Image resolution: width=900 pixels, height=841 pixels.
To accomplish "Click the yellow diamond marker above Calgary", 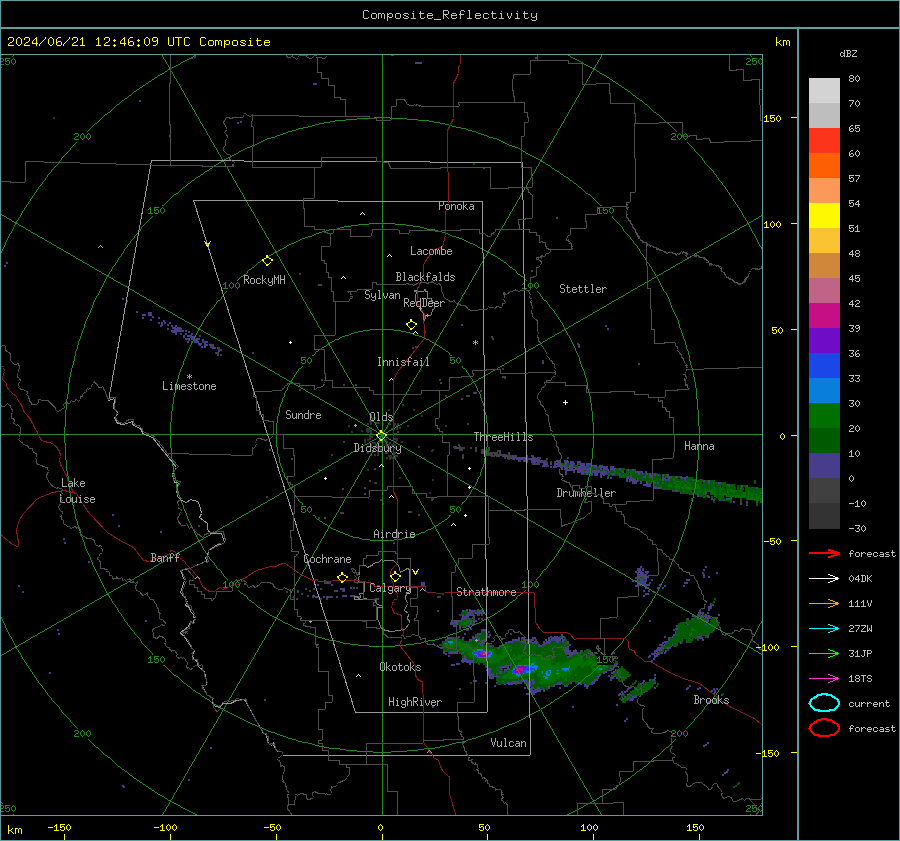I will (x=395, y=576).
